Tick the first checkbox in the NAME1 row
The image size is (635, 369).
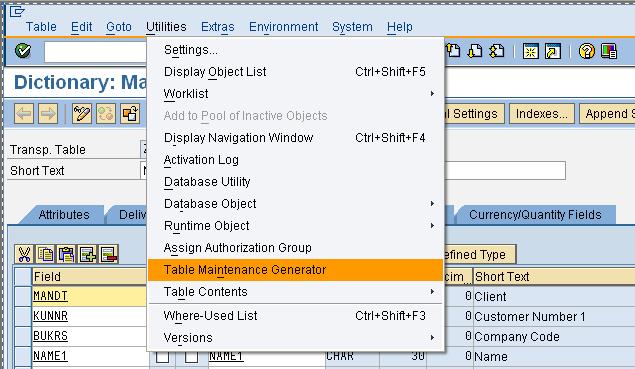coord(162,357)
